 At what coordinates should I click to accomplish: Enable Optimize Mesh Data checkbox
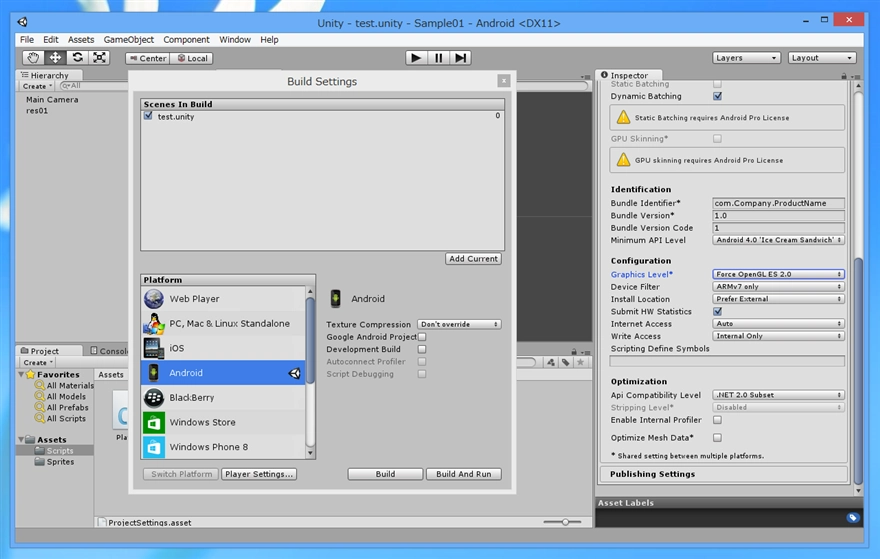coord(717,438)
